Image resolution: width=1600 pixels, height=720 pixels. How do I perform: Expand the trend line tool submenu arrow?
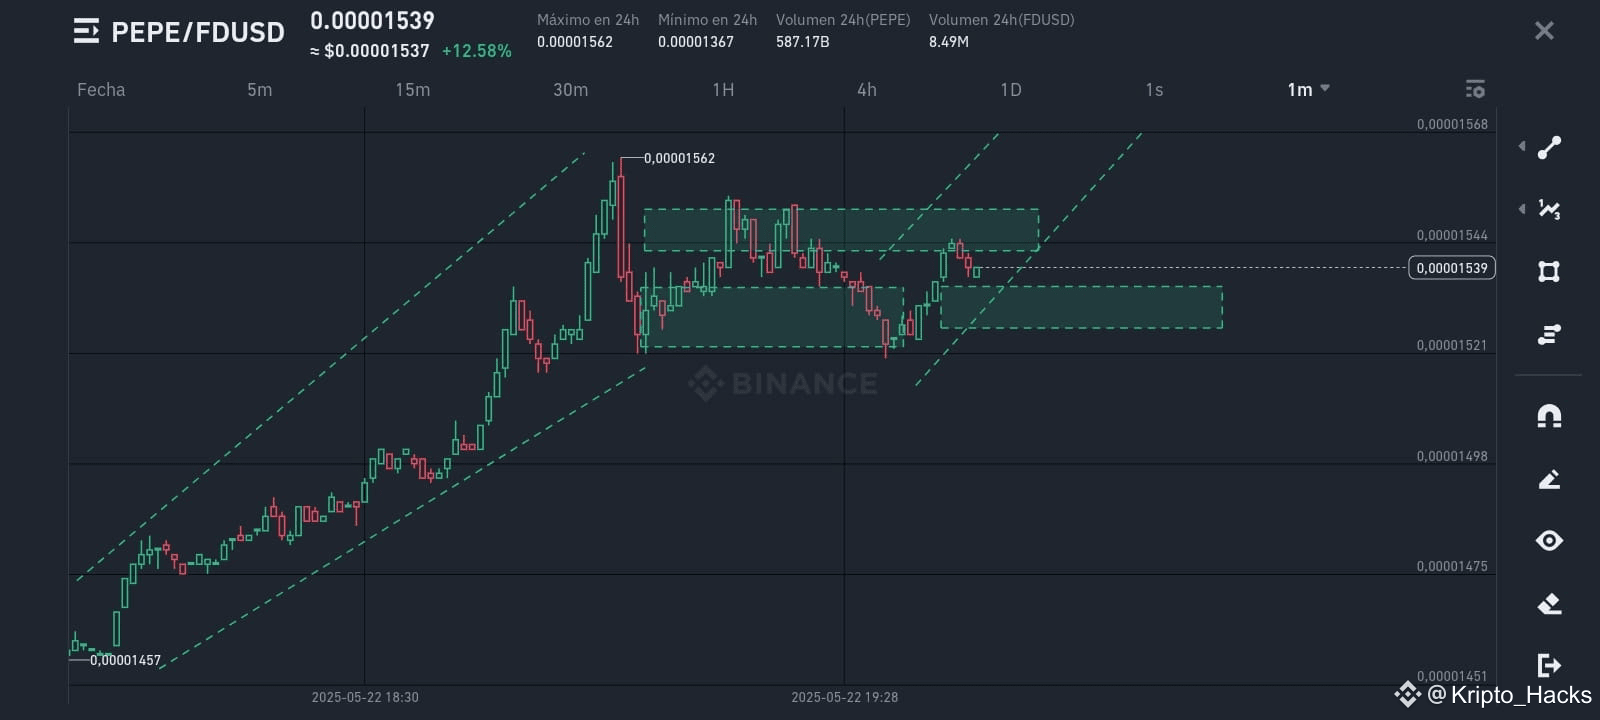[x=1522, y=147]
